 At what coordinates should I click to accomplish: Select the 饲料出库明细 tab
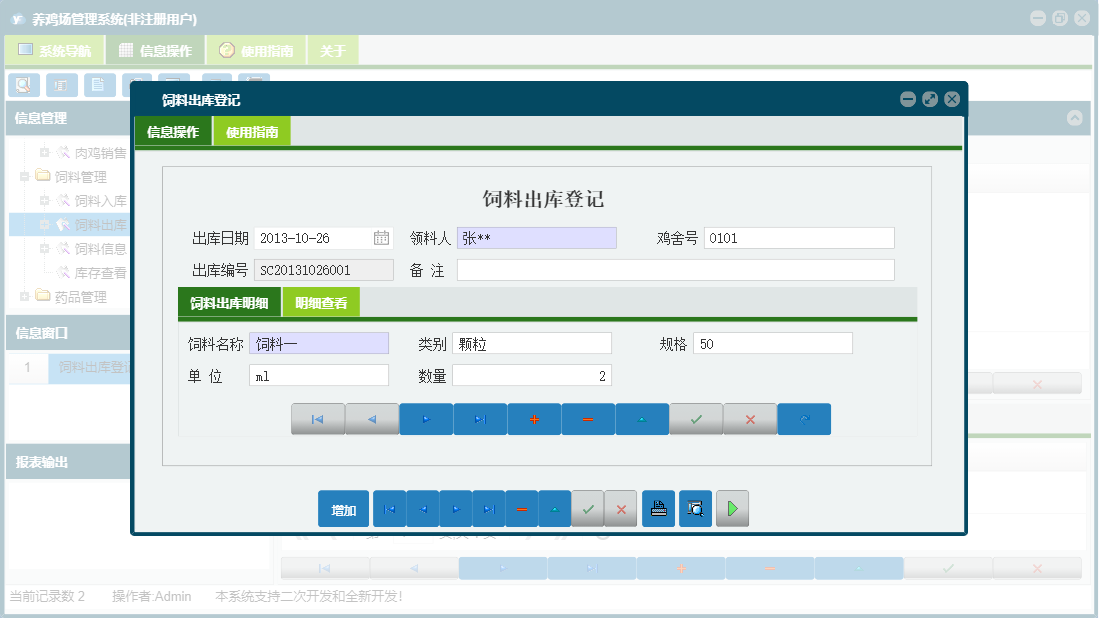(229, 303)
